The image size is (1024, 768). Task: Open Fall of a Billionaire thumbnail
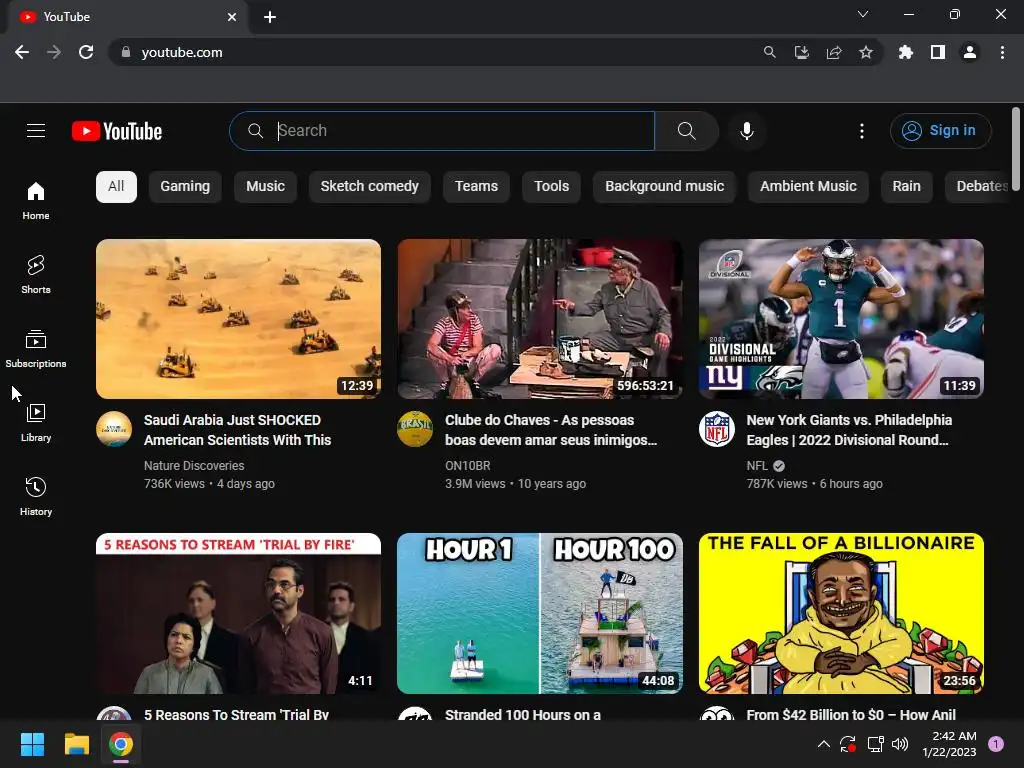coord(841,613)
